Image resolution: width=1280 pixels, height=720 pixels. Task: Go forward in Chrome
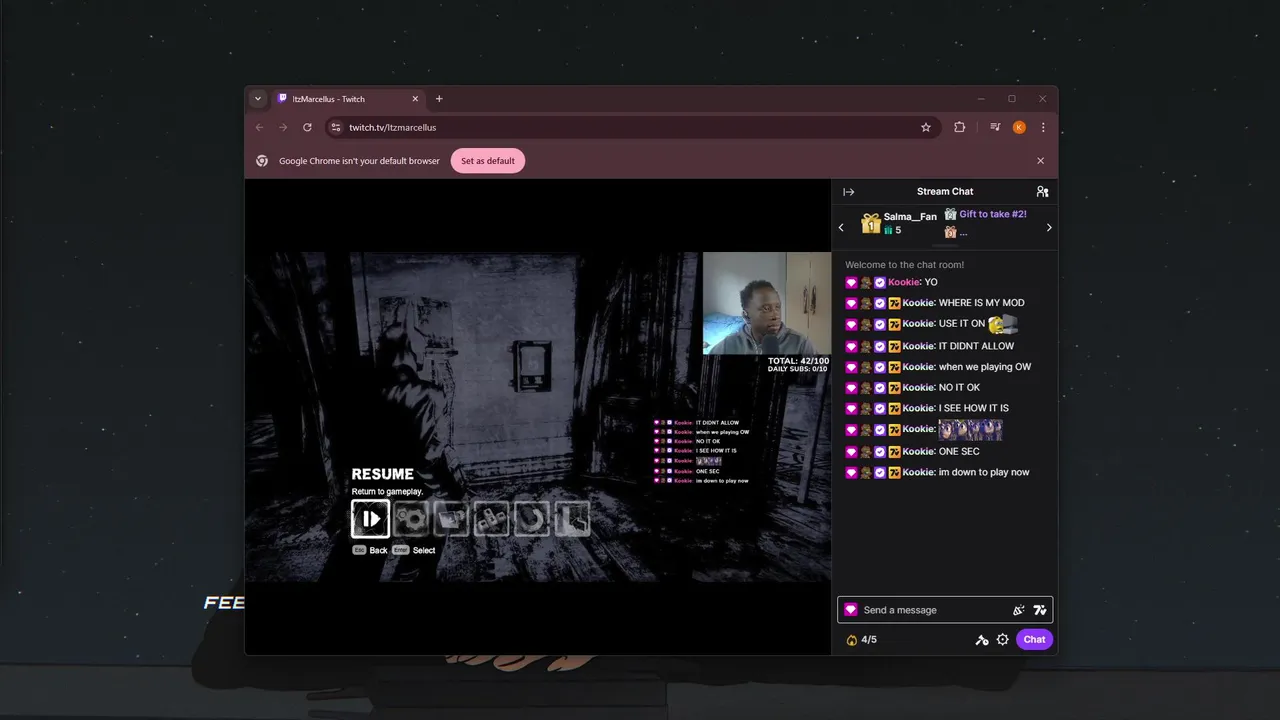(283, 128)
